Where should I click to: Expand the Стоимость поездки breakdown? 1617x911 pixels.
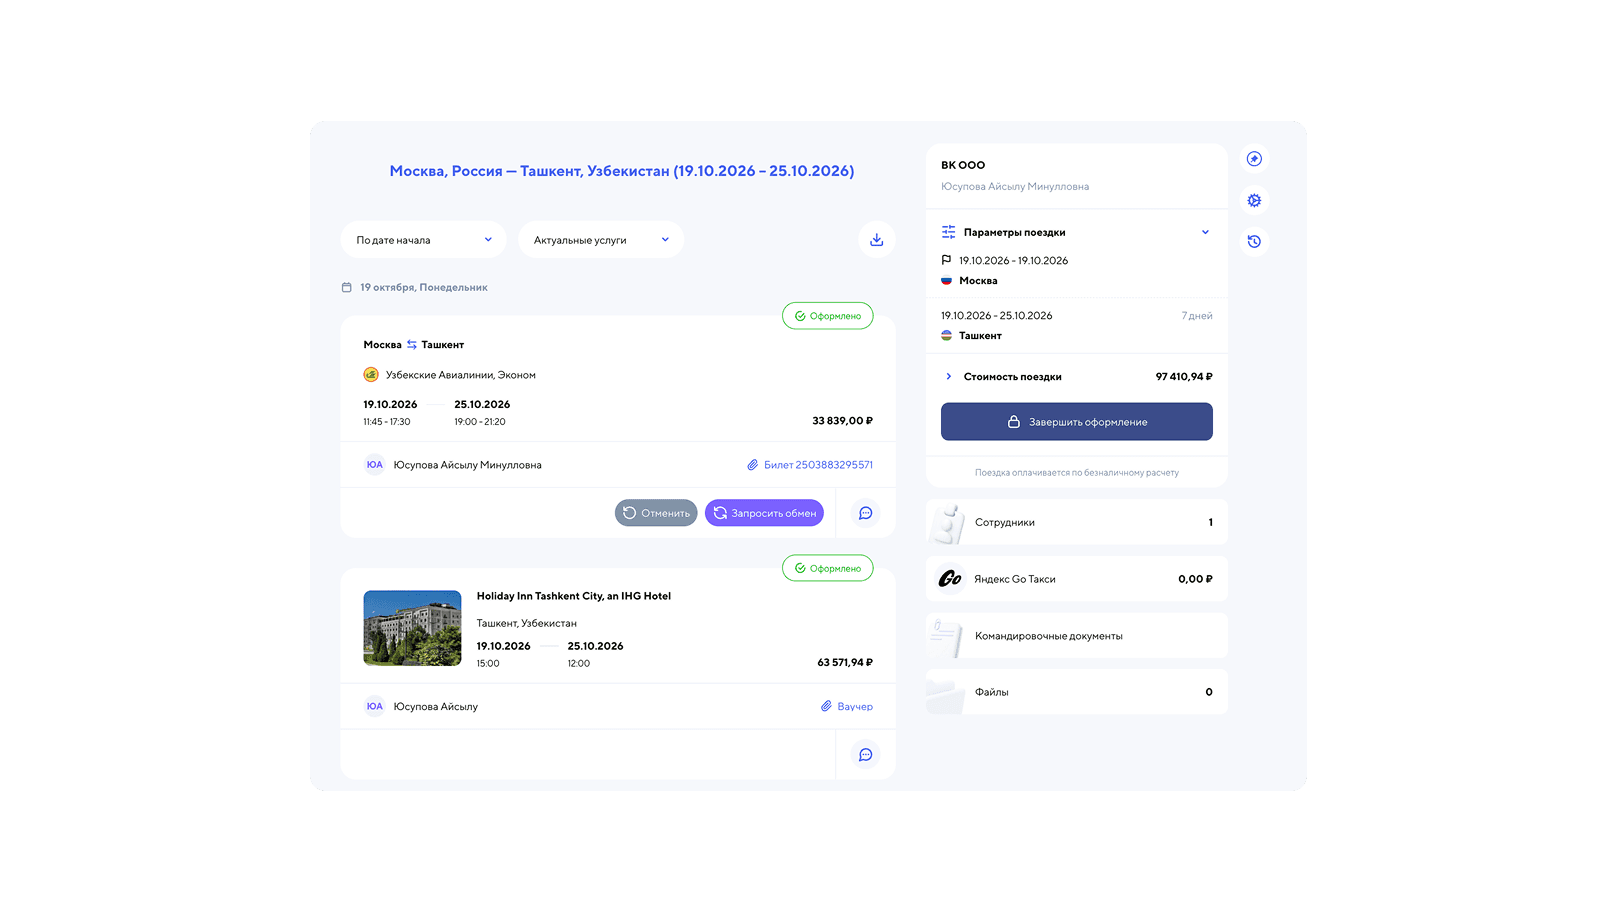click(949, 377)
